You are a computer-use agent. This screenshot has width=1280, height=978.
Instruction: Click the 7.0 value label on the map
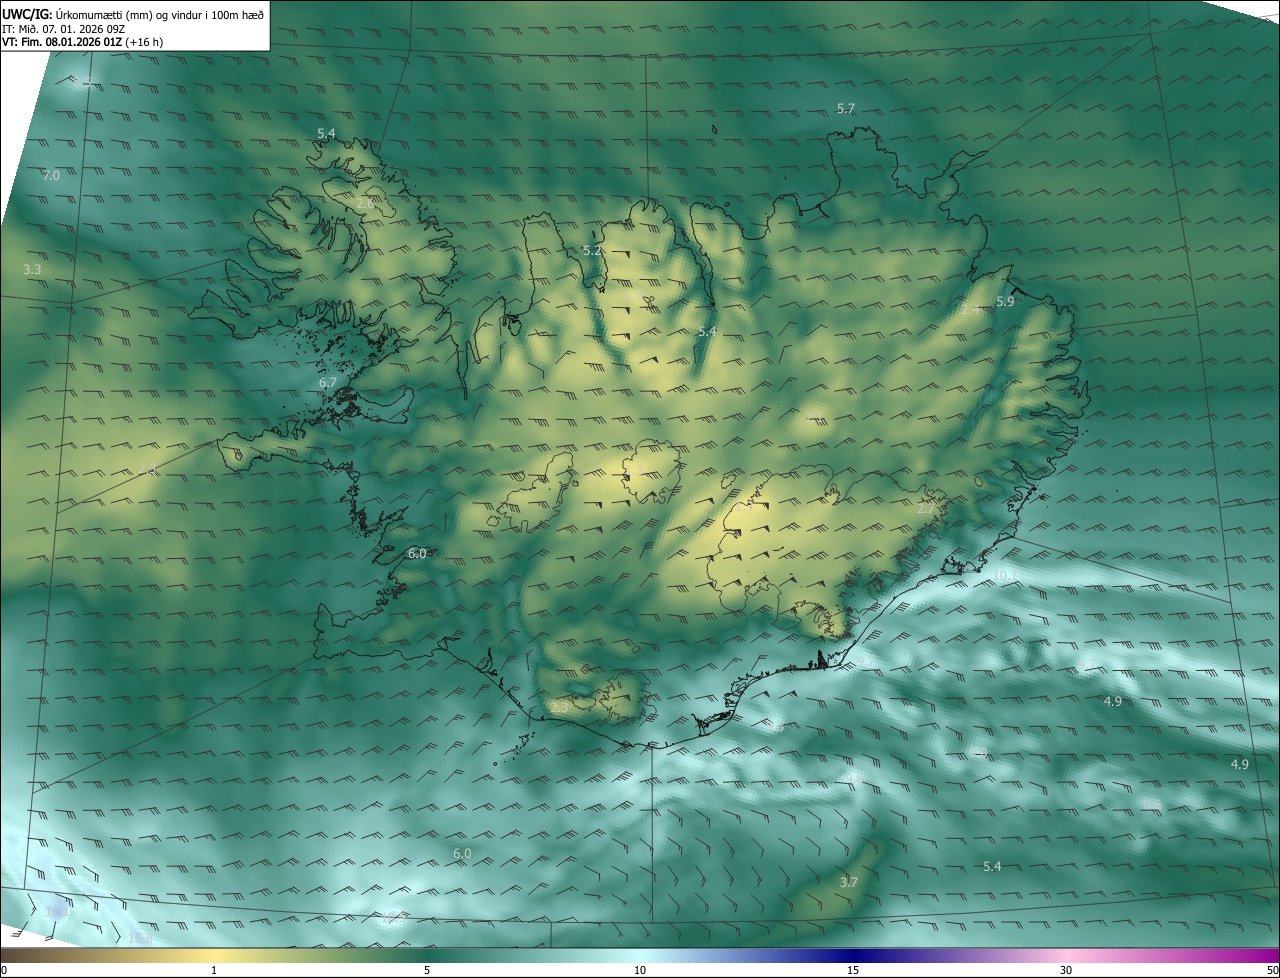pyautogui.click(x=51, y=175)
